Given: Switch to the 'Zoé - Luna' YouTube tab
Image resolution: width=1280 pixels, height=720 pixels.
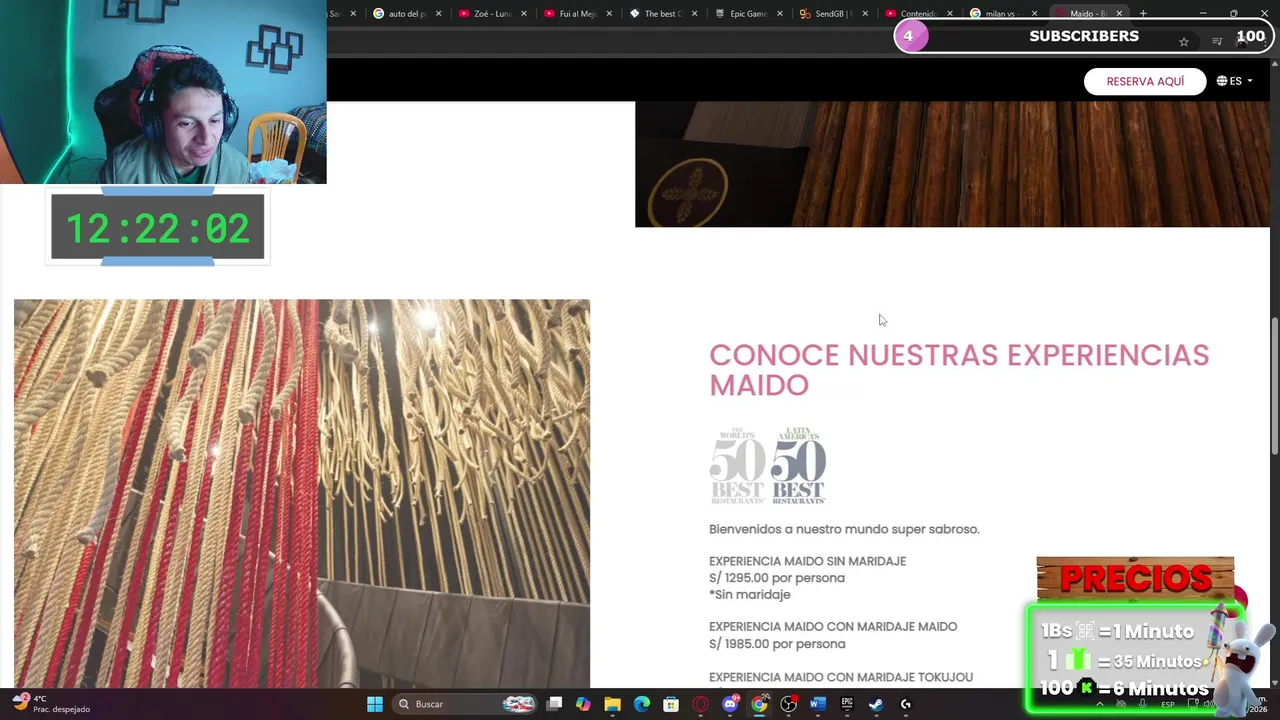Looking at the screenshot, I should [x=492, y=13].
